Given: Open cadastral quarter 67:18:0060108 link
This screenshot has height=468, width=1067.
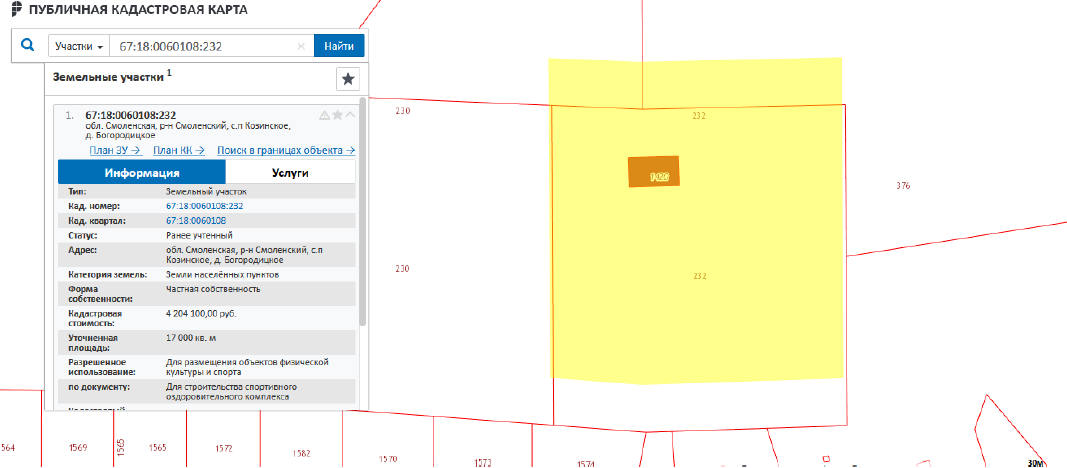Looking at the screenshot, I should pos(195,220).
